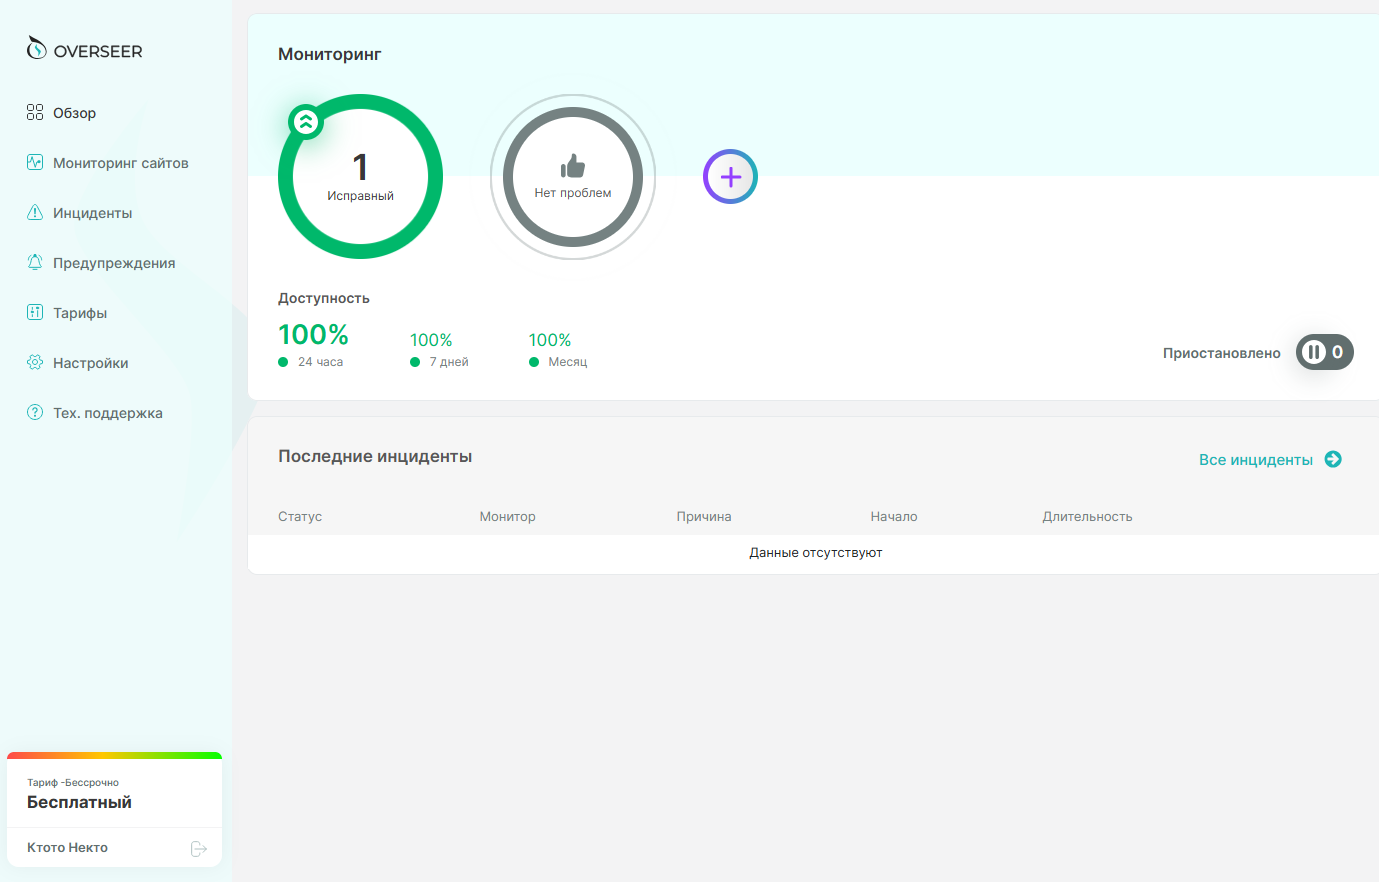Open the Исправный monitors circle
Image resolution: width=1379 pixels, height=882 pixels.
click(x=360, y=177)
